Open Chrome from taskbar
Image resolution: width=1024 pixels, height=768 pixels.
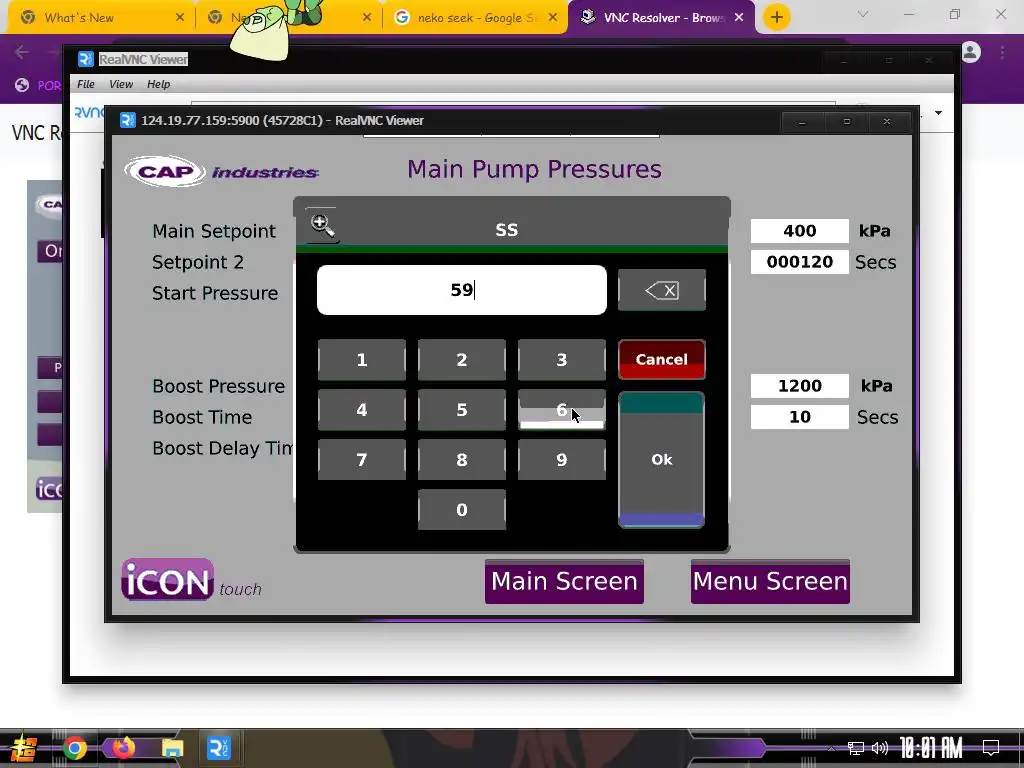74,748
